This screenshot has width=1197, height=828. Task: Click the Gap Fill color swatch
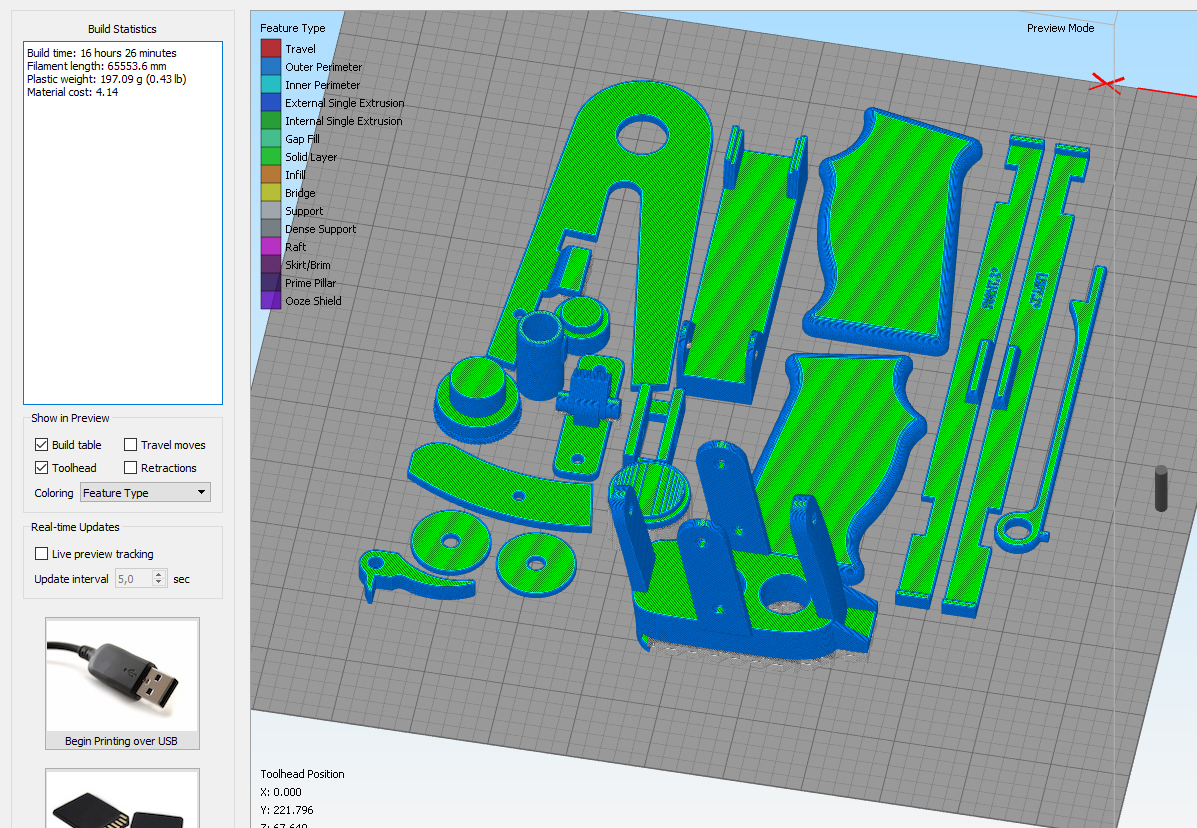click(271, 138)
